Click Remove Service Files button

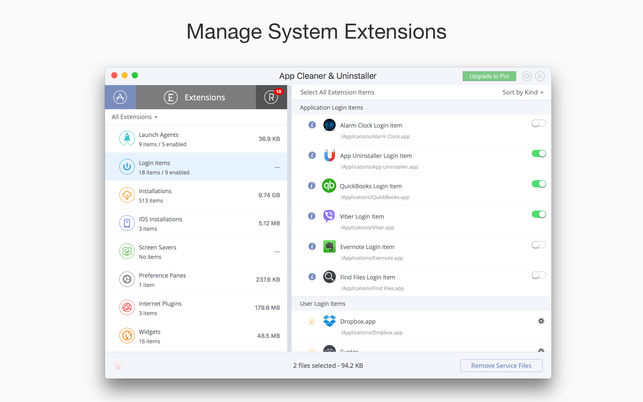click(x=501, y=365)
